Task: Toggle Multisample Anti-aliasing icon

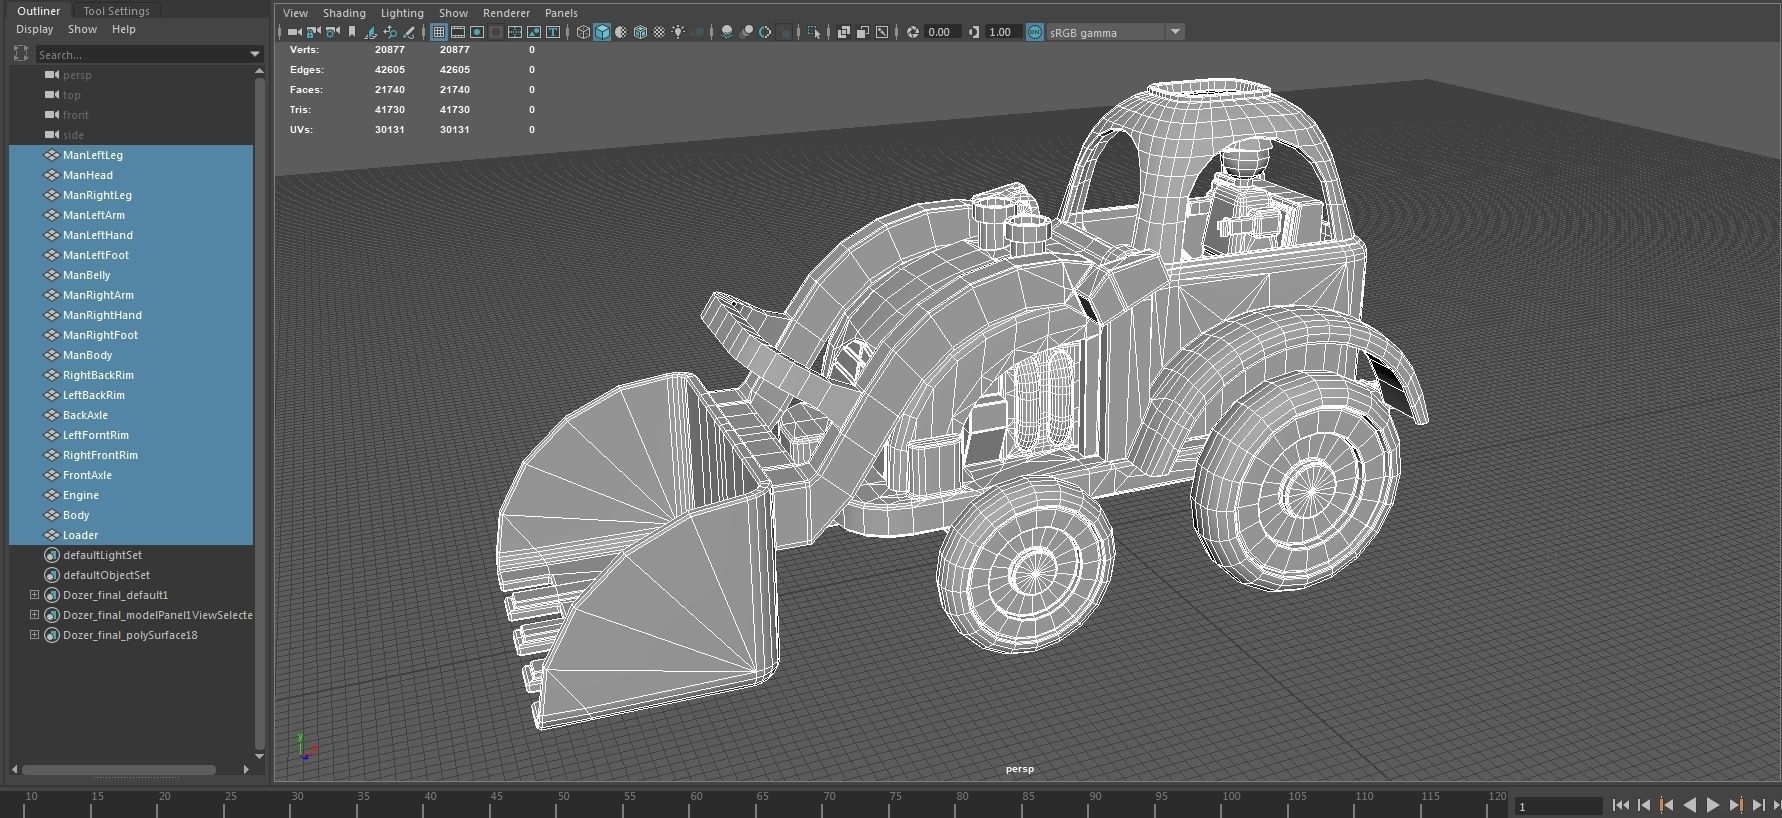Action: (765, 32)
